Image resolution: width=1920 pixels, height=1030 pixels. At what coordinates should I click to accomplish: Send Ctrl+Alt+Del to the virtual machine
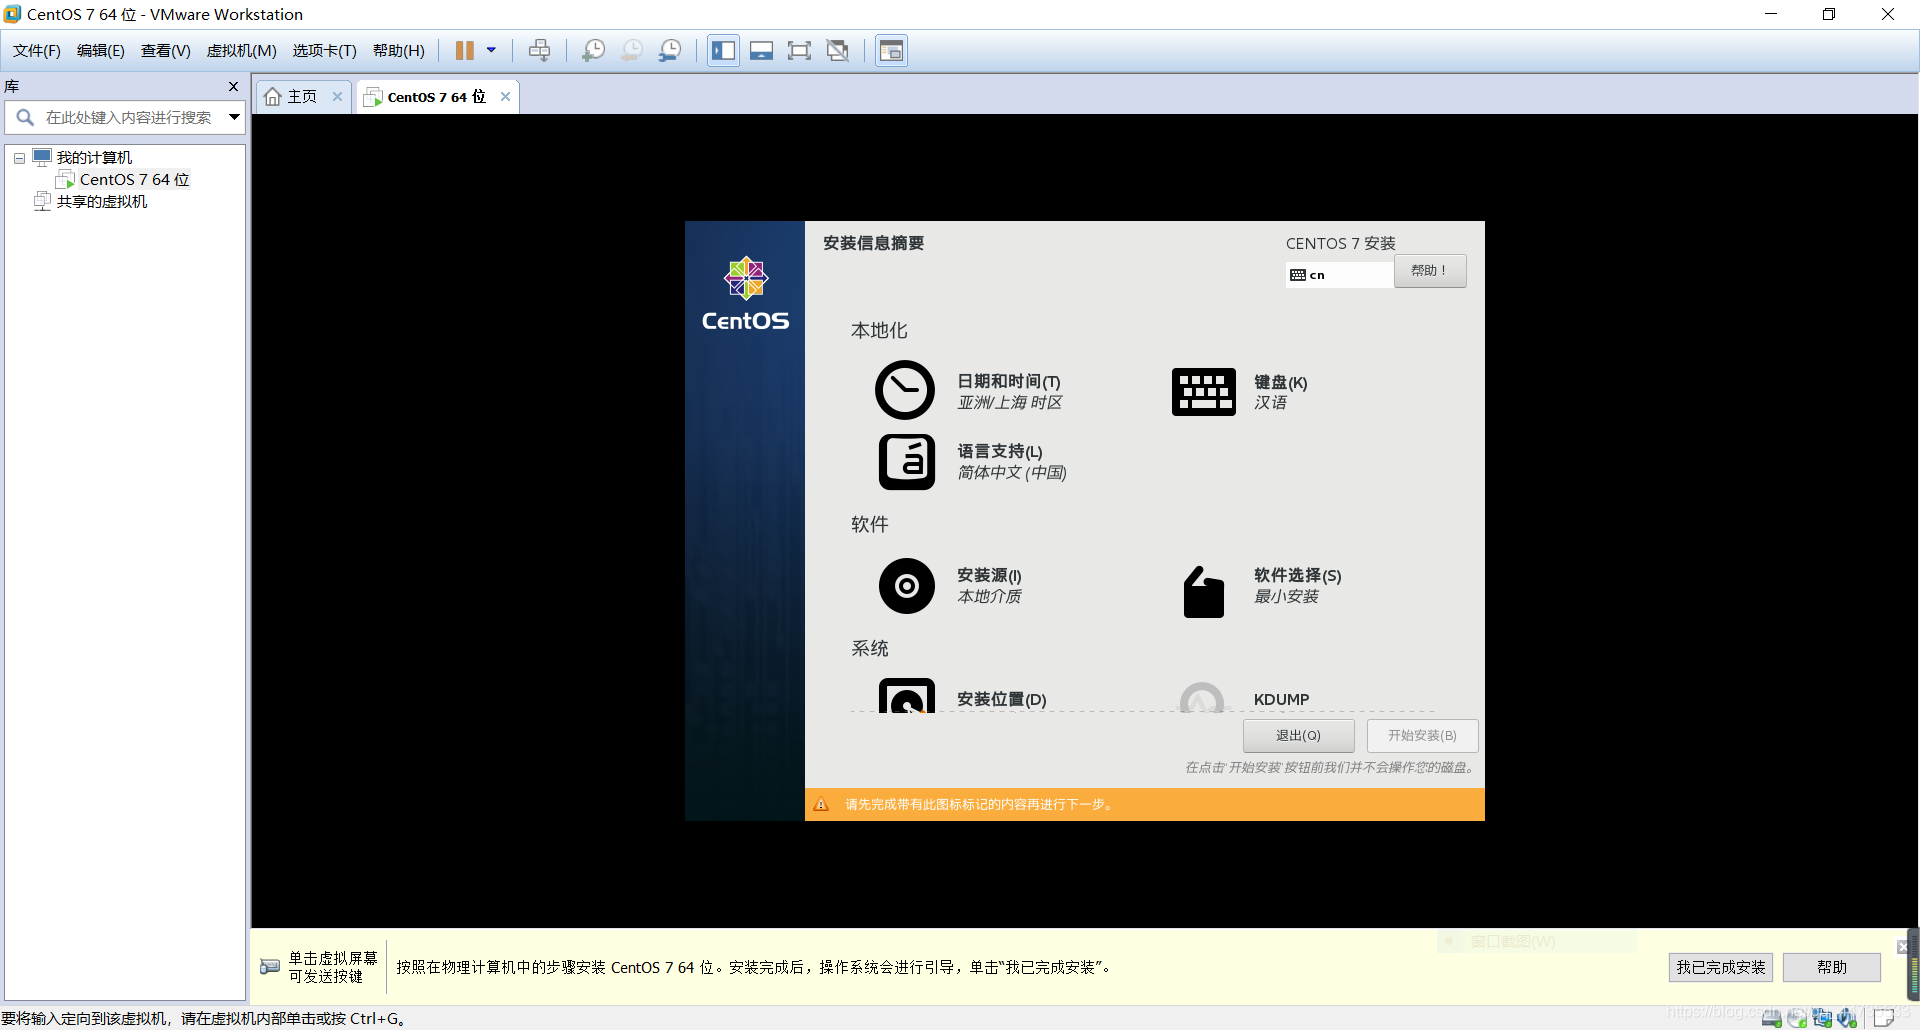[539, 50]
